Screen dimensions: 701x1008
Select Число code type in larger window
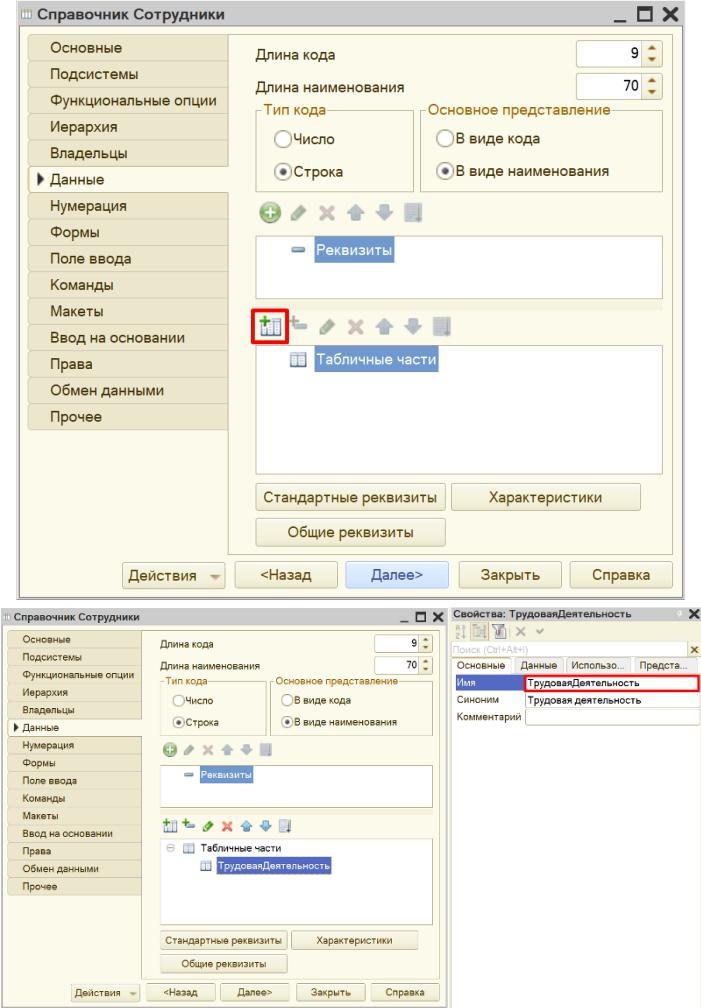[x=282, y=139]
